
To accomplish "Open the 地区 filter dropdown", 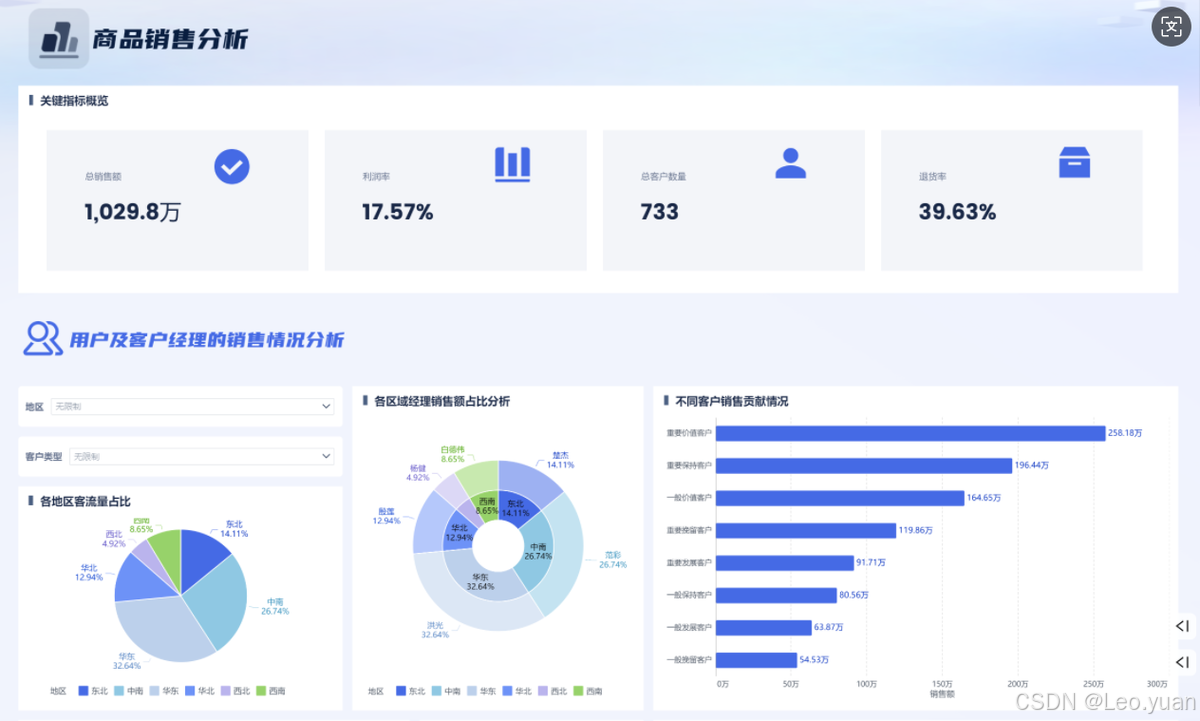I will [193, 406].
